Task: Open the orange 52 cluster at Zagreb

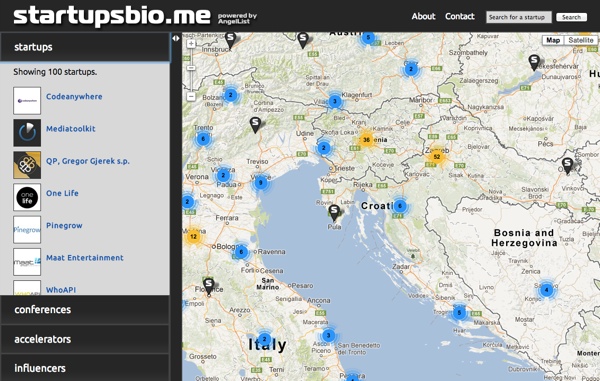Action: (437, 156)
